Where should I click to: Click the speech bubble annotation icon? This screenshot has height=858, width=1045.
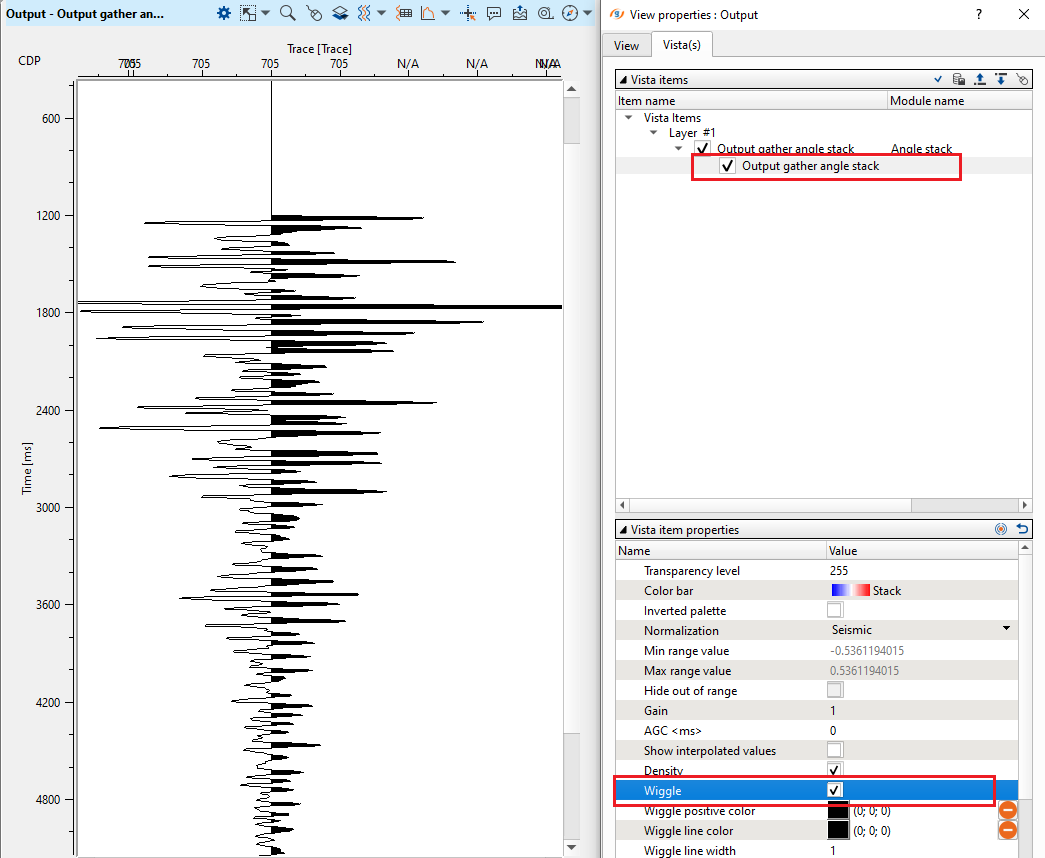pyautogui.click(x=494, y=13)
